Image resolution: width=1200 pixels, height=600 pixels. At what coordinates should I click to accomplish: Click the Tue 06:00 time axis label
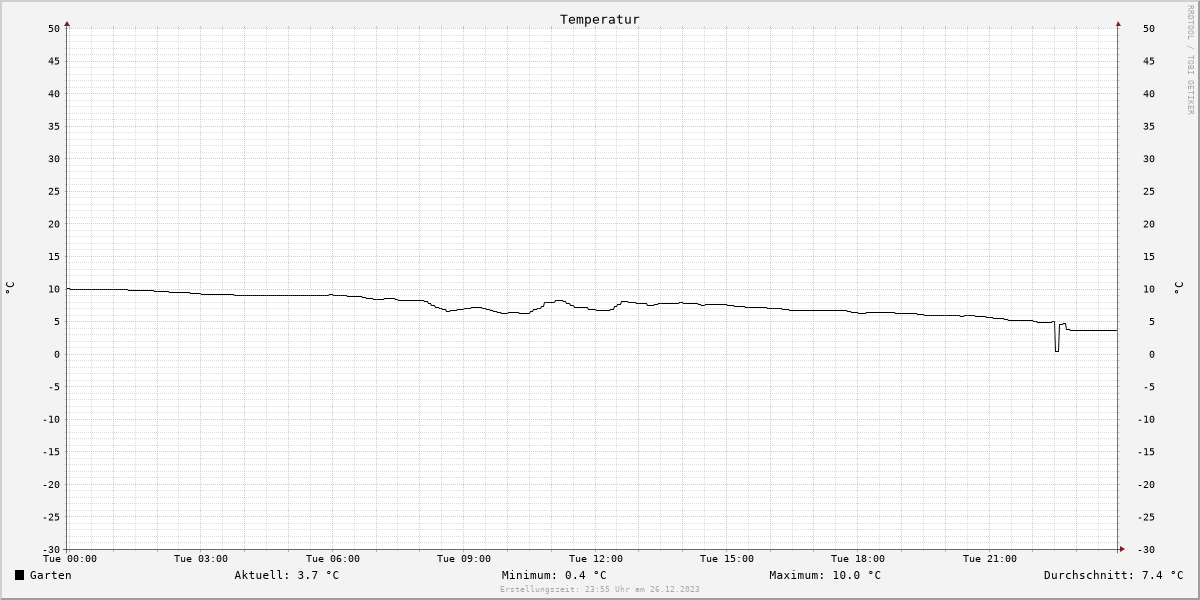(x=333, y=559)
